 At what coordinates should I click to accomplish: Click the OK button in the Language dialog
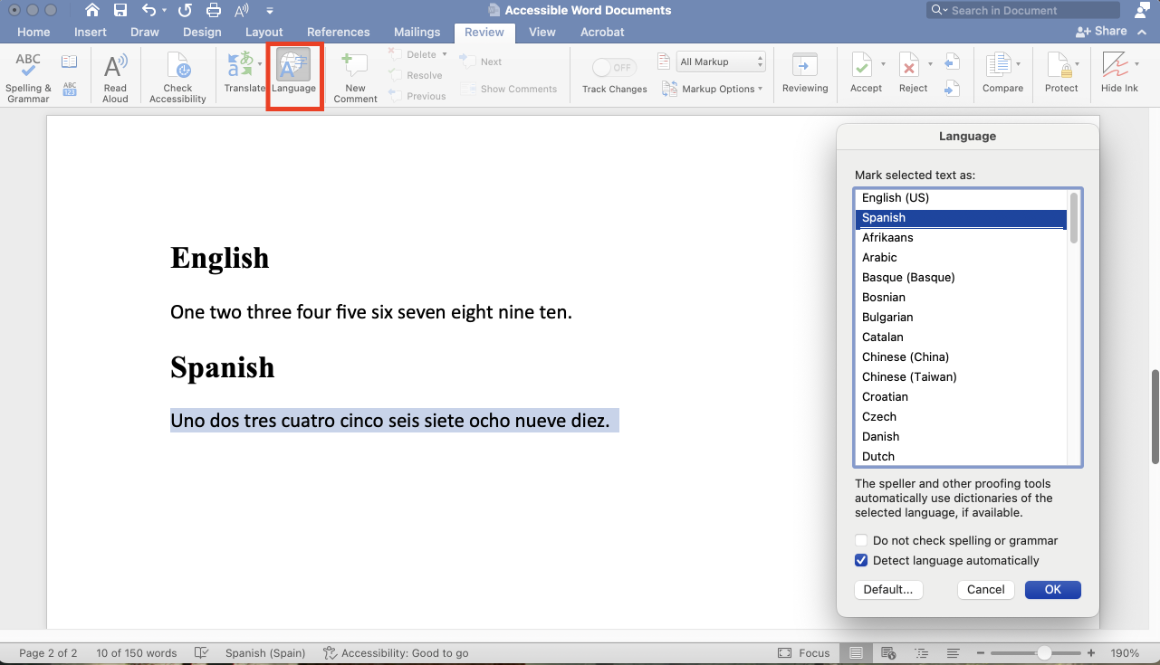1052,590
